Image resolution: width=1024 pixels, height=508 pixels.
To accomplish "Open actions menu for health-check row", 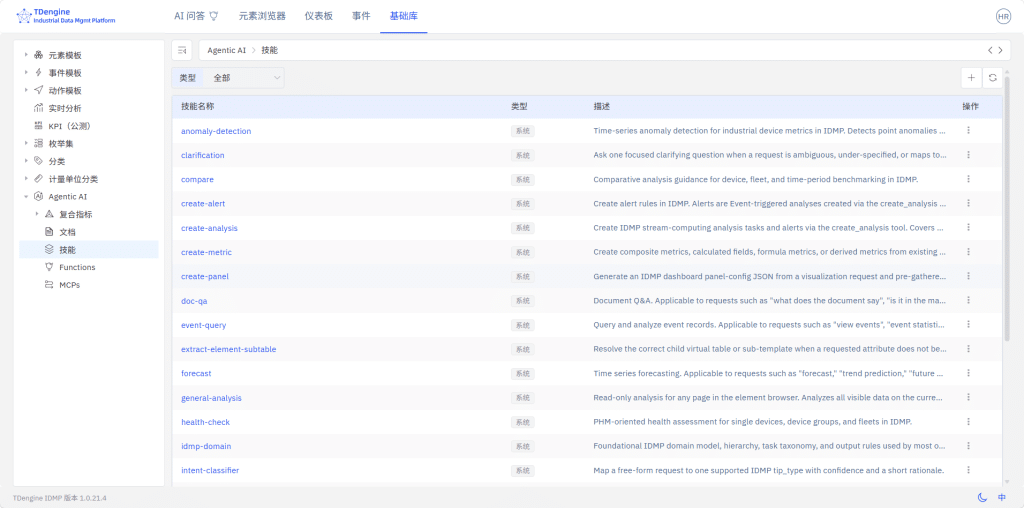I will click(x=968, y=422).
